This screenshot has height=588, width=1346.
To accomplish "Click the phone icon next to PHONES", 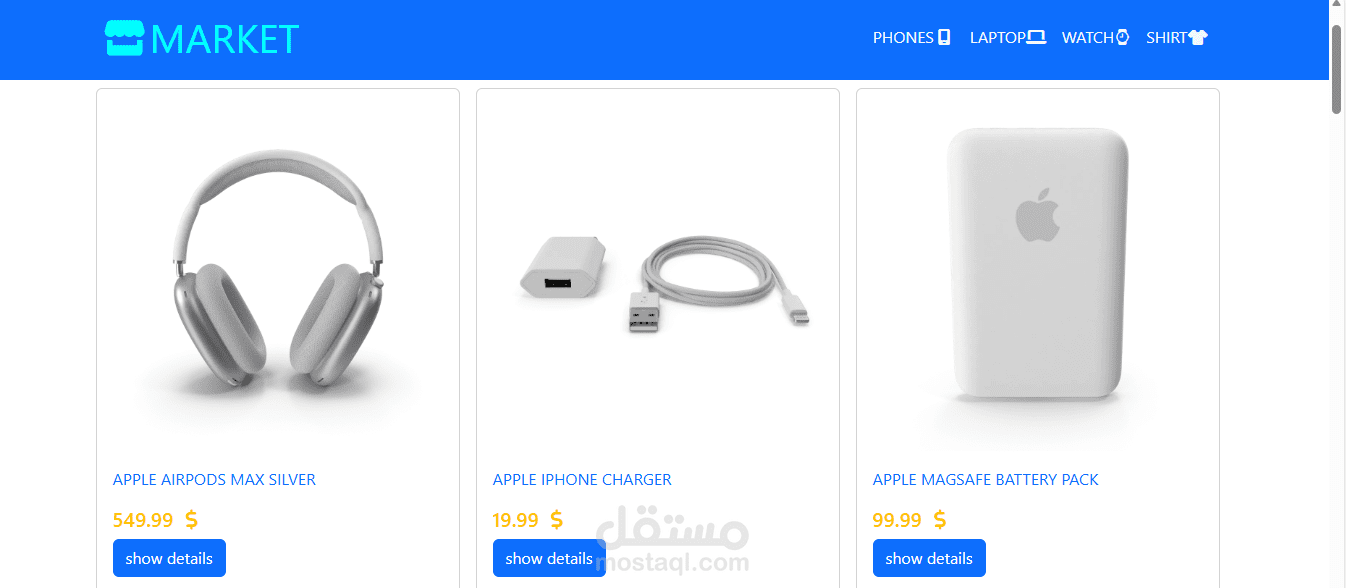I will pos(943,38).
